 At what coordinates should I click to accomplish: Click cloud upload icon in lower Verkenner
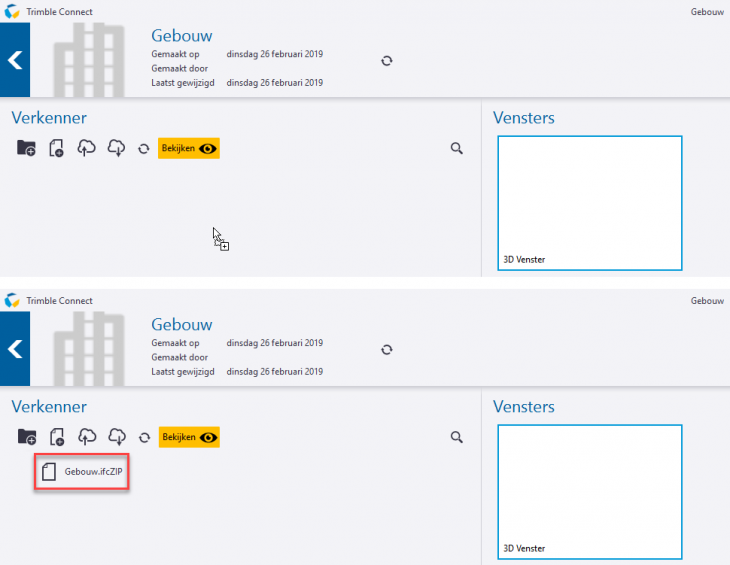(x=87, y=437)
